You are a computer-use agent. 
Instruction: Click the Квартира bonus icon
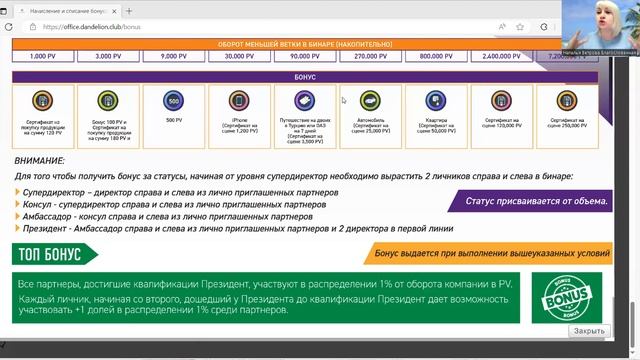pos(436,100)
